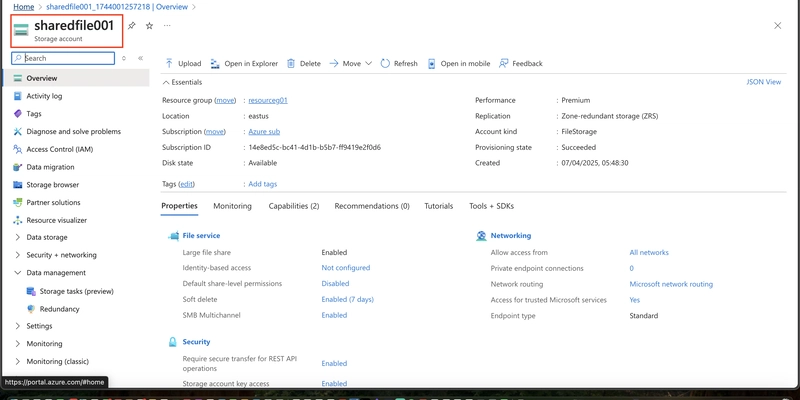Screen dimensions: 800x400
Task: Collapse the left navigation menu
Action: click(x=140, y=58)
